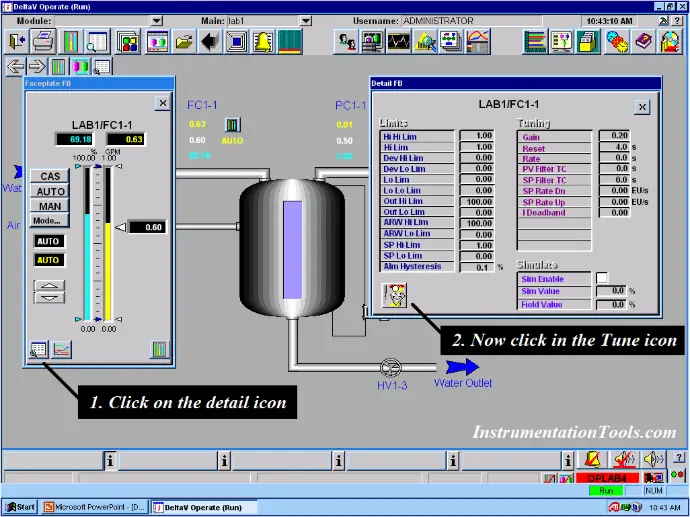Go to next display with right arrow
Screen dimensions: 690x517
37,66
